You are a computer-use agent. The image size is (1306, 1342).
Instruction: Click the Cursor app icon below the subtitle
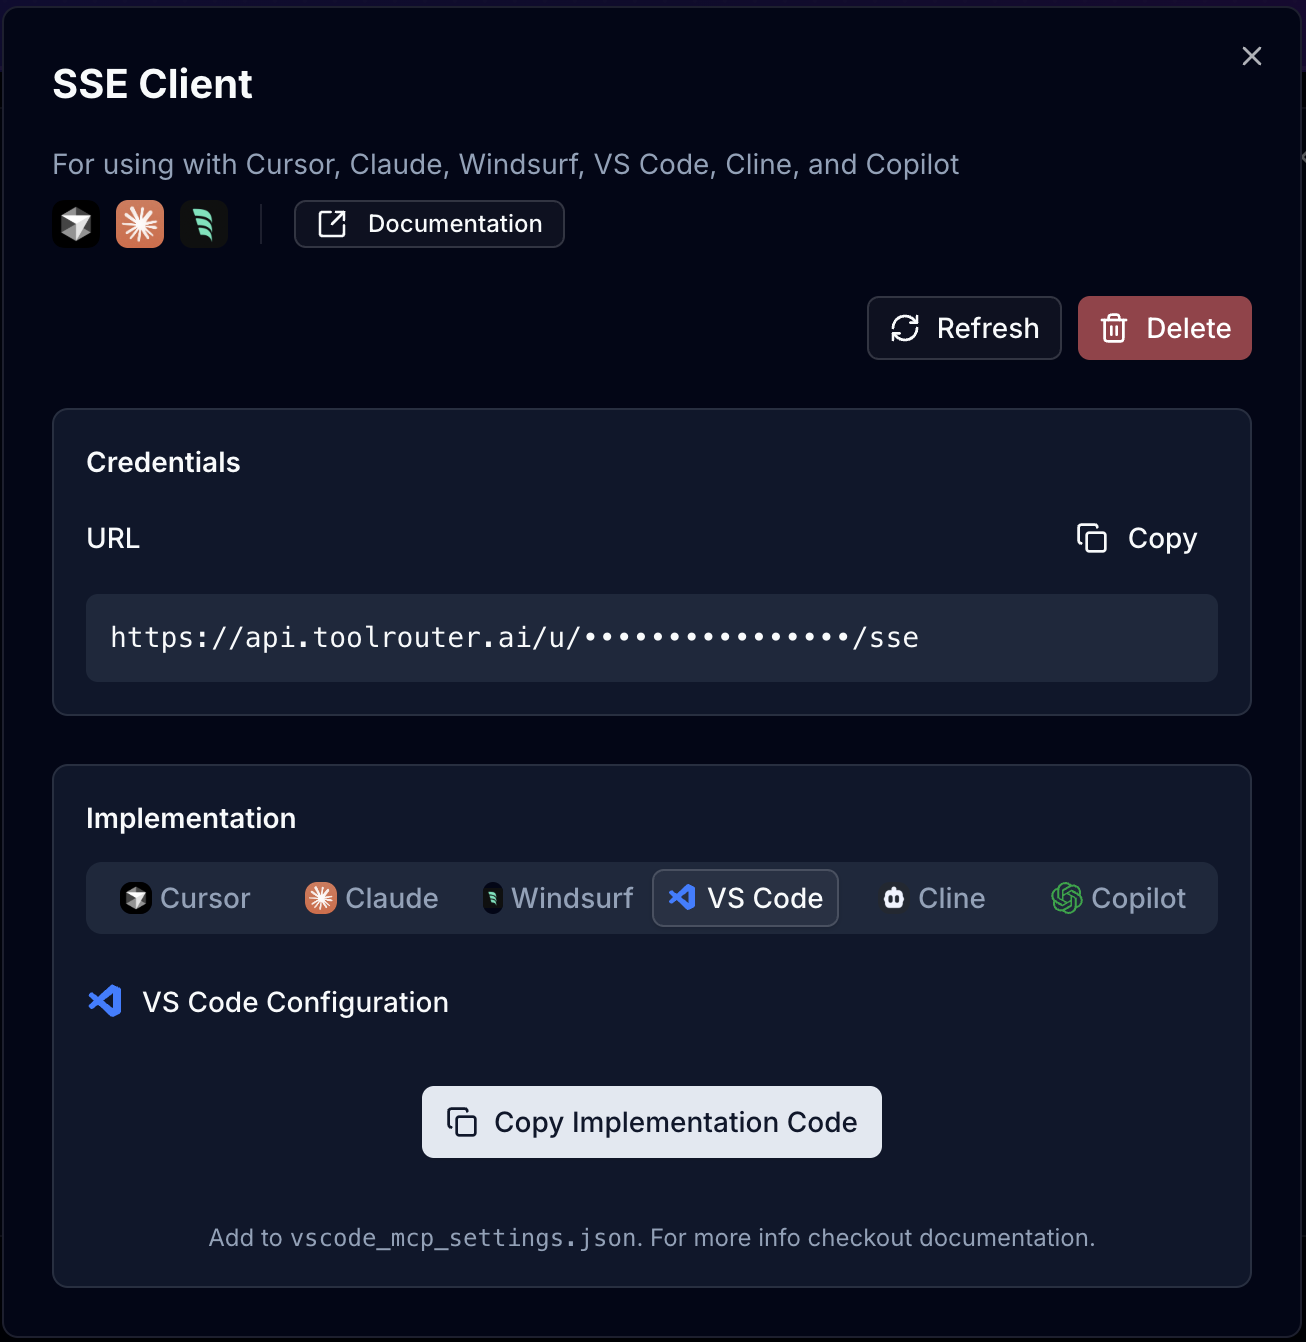tap(76, 224)
